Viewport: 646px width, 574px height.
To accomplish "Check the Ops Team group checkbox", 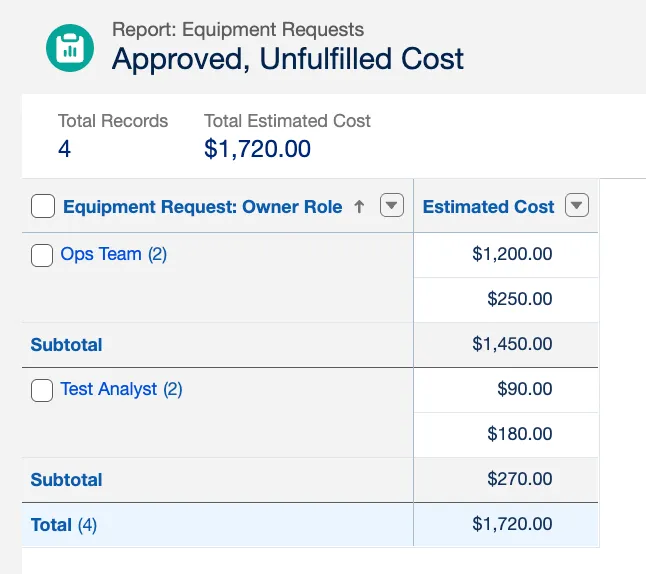I will coord(42,255).
